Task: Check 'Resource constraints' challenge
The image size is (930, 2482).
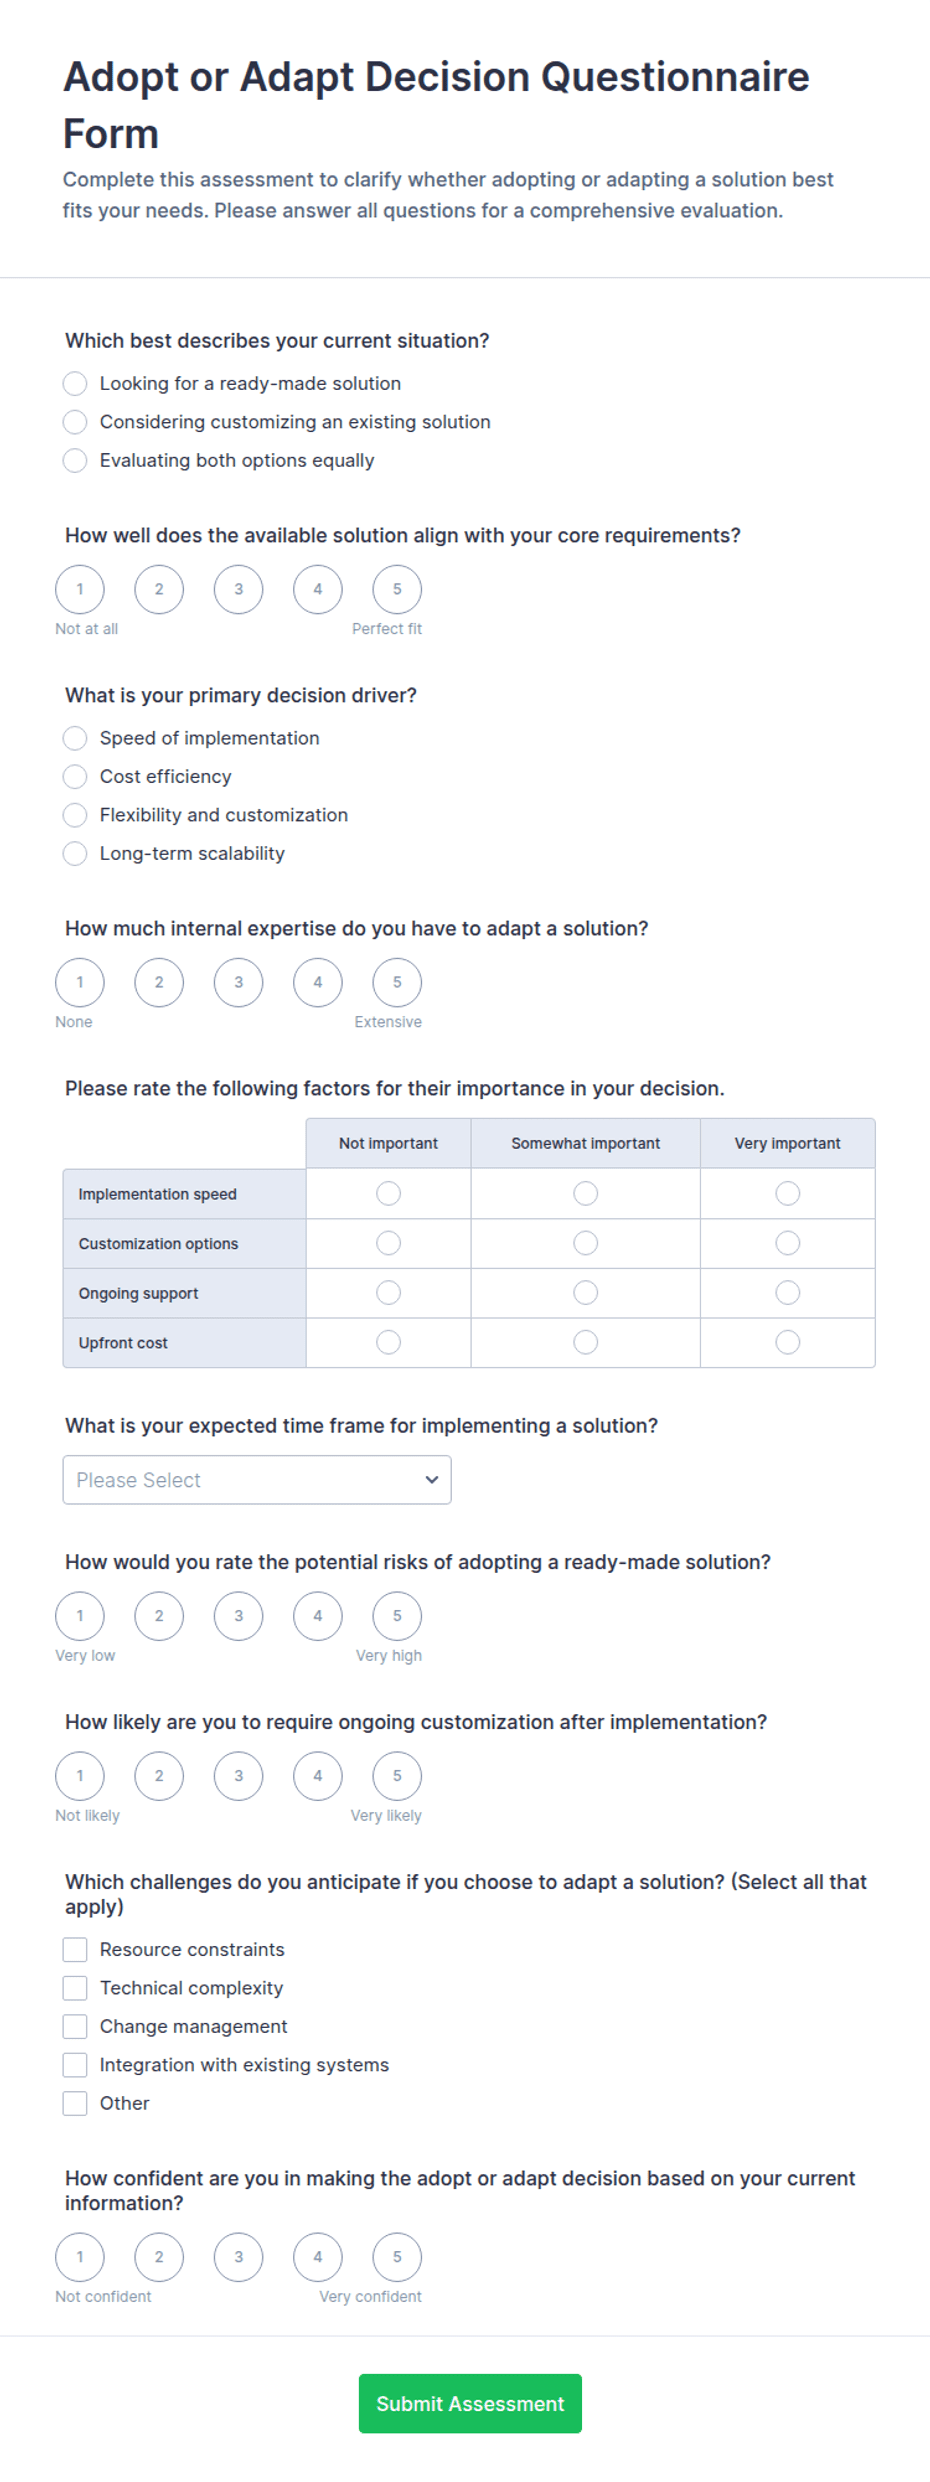Action: [75, 1950]
